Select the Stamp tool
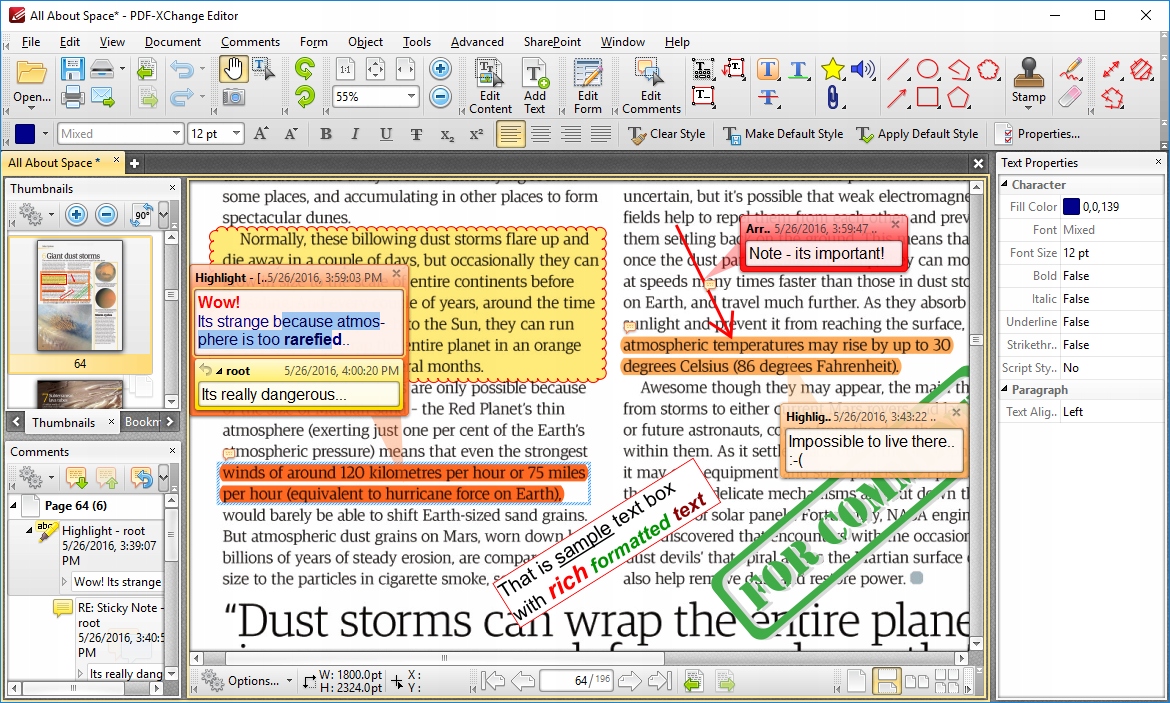 pyautogui.click(x=1028, y=80)
